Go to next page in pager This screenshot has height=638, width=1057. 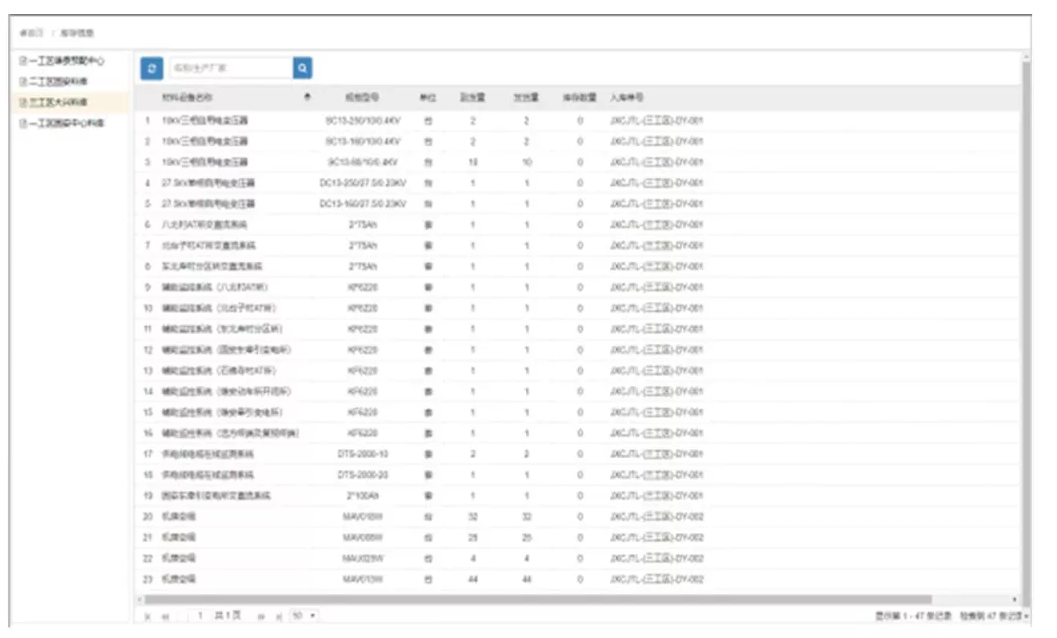[x=261, y=616]
